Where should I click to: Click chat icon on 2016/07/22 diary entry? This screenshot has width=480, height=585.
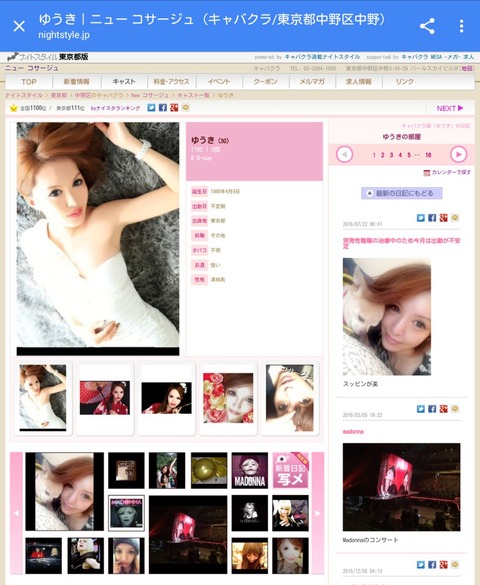click(455, 218)
